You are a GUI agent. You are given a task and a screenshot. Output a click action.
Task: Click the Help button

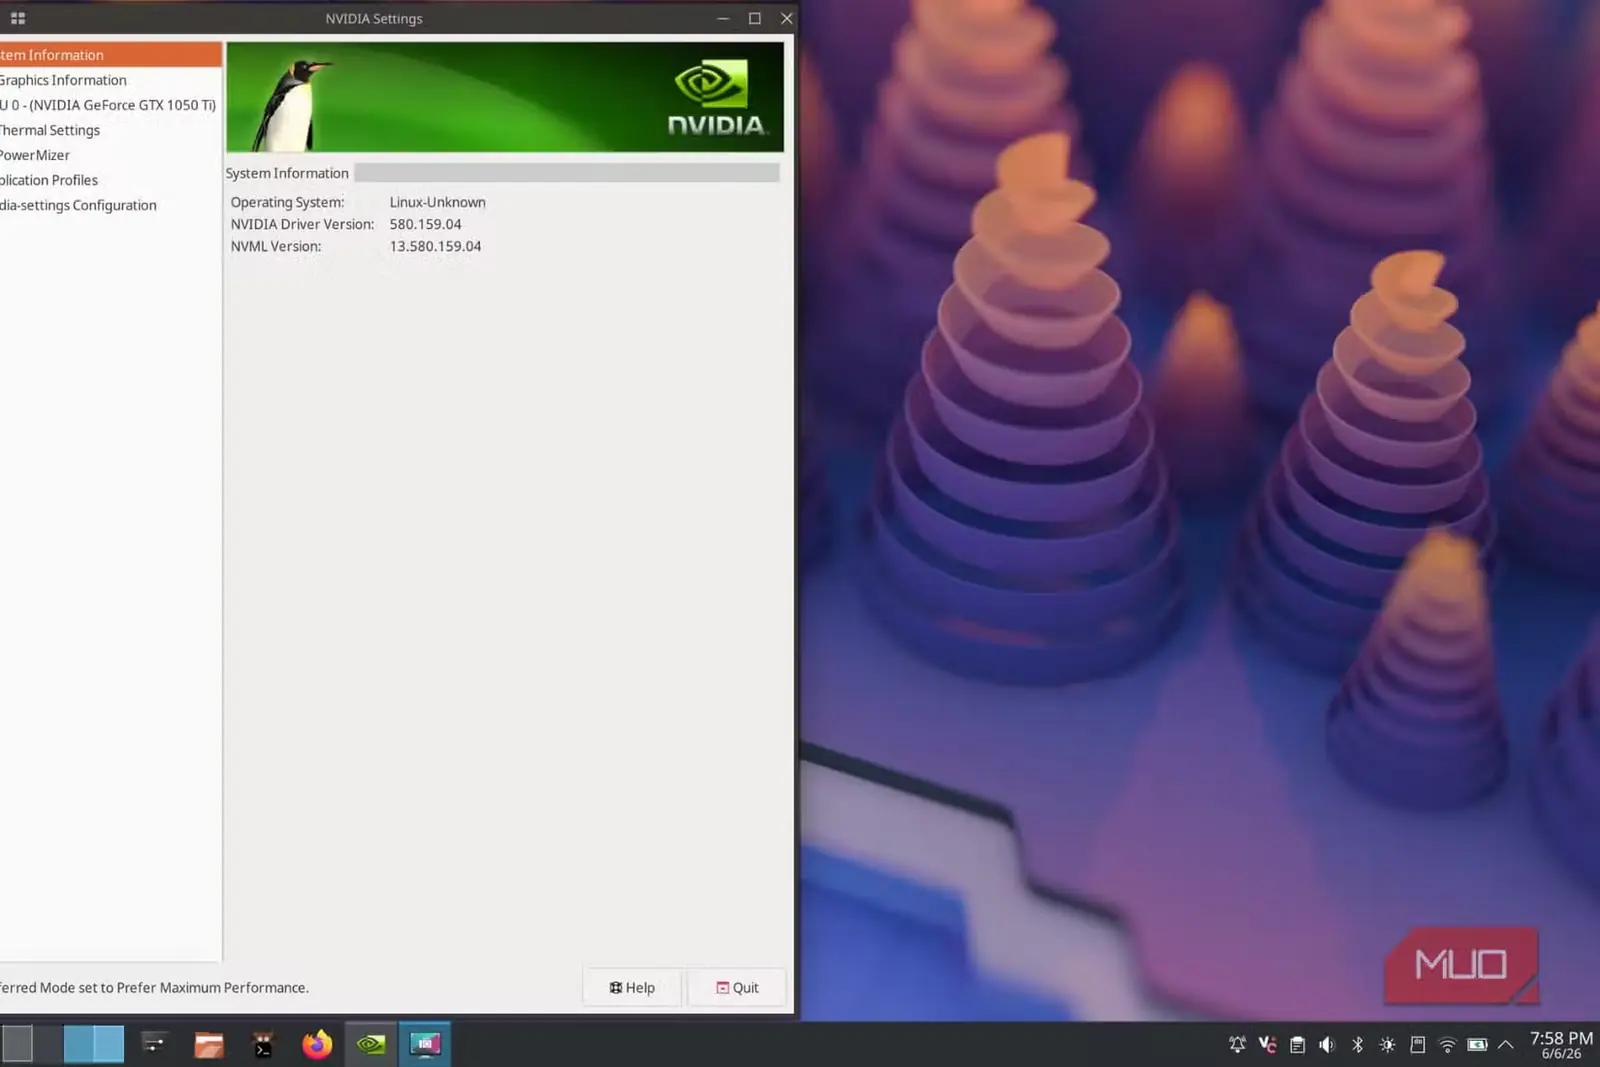[632, 987]
